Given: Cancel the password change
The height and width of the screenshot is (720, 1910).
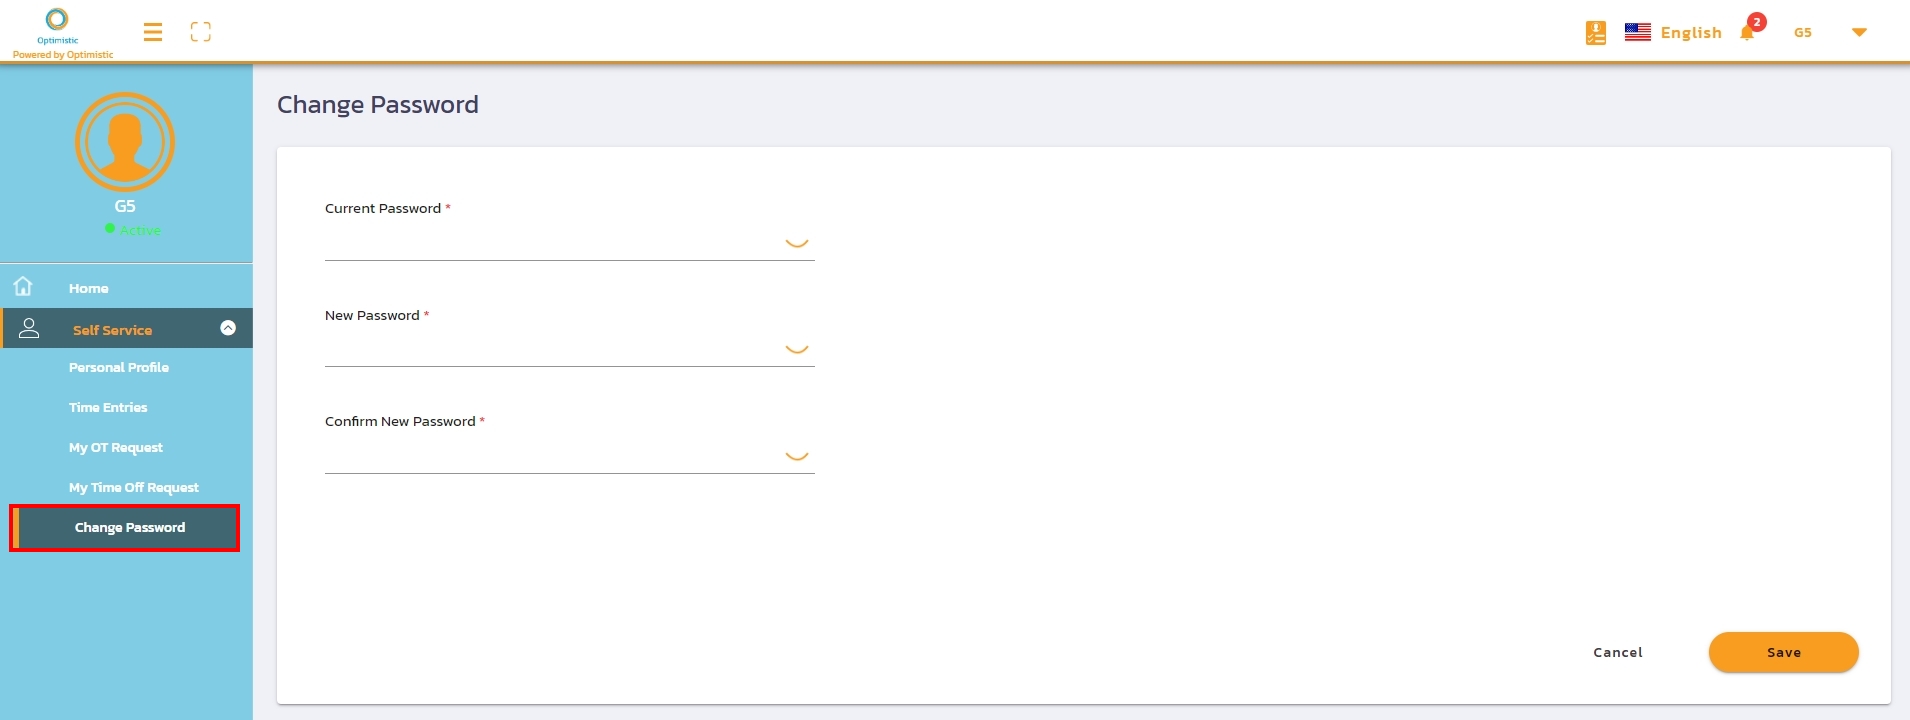Looking at the screenshot, I should click(x=1617, y=652).
